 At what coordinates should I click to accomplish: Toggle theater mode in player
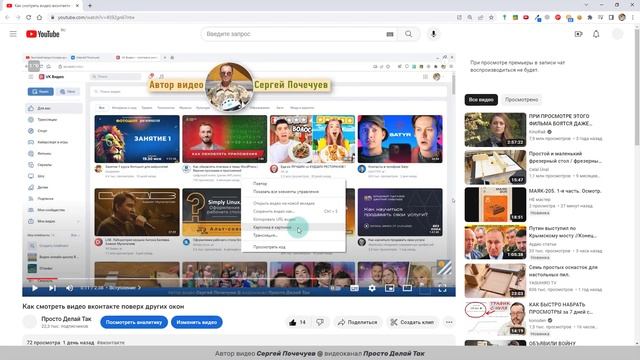(x=407, y=288)
